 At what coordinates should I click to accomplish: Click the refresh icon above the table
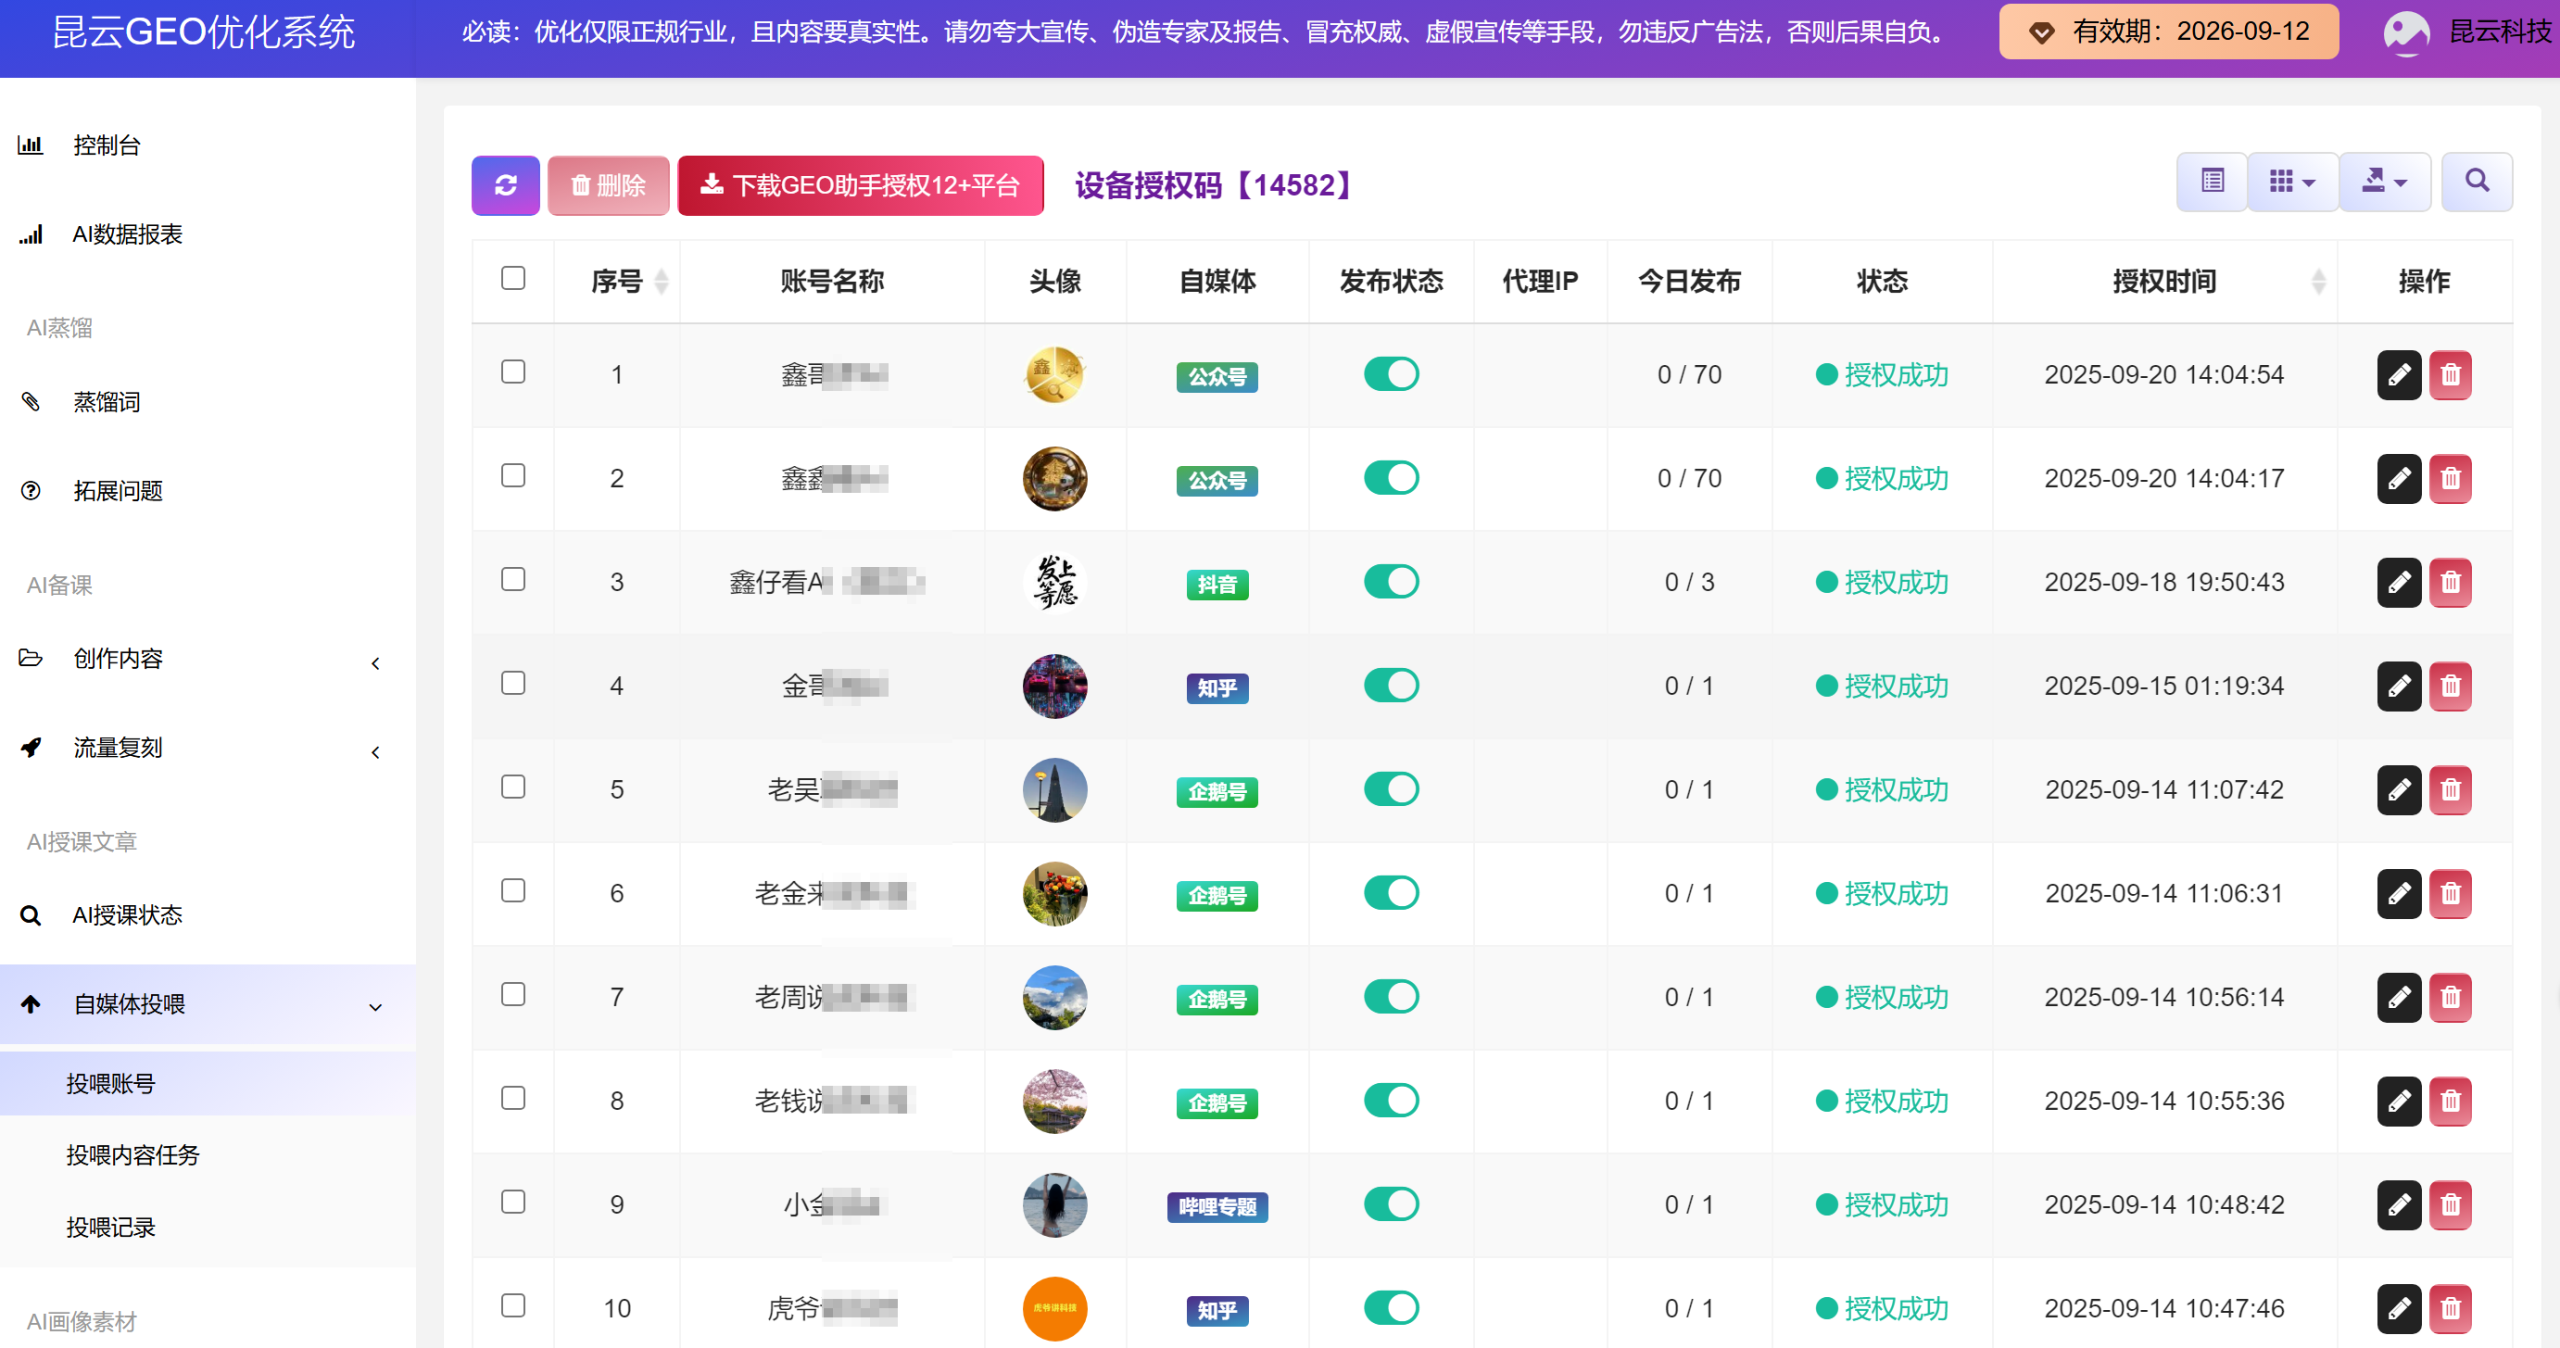[505, 185]
